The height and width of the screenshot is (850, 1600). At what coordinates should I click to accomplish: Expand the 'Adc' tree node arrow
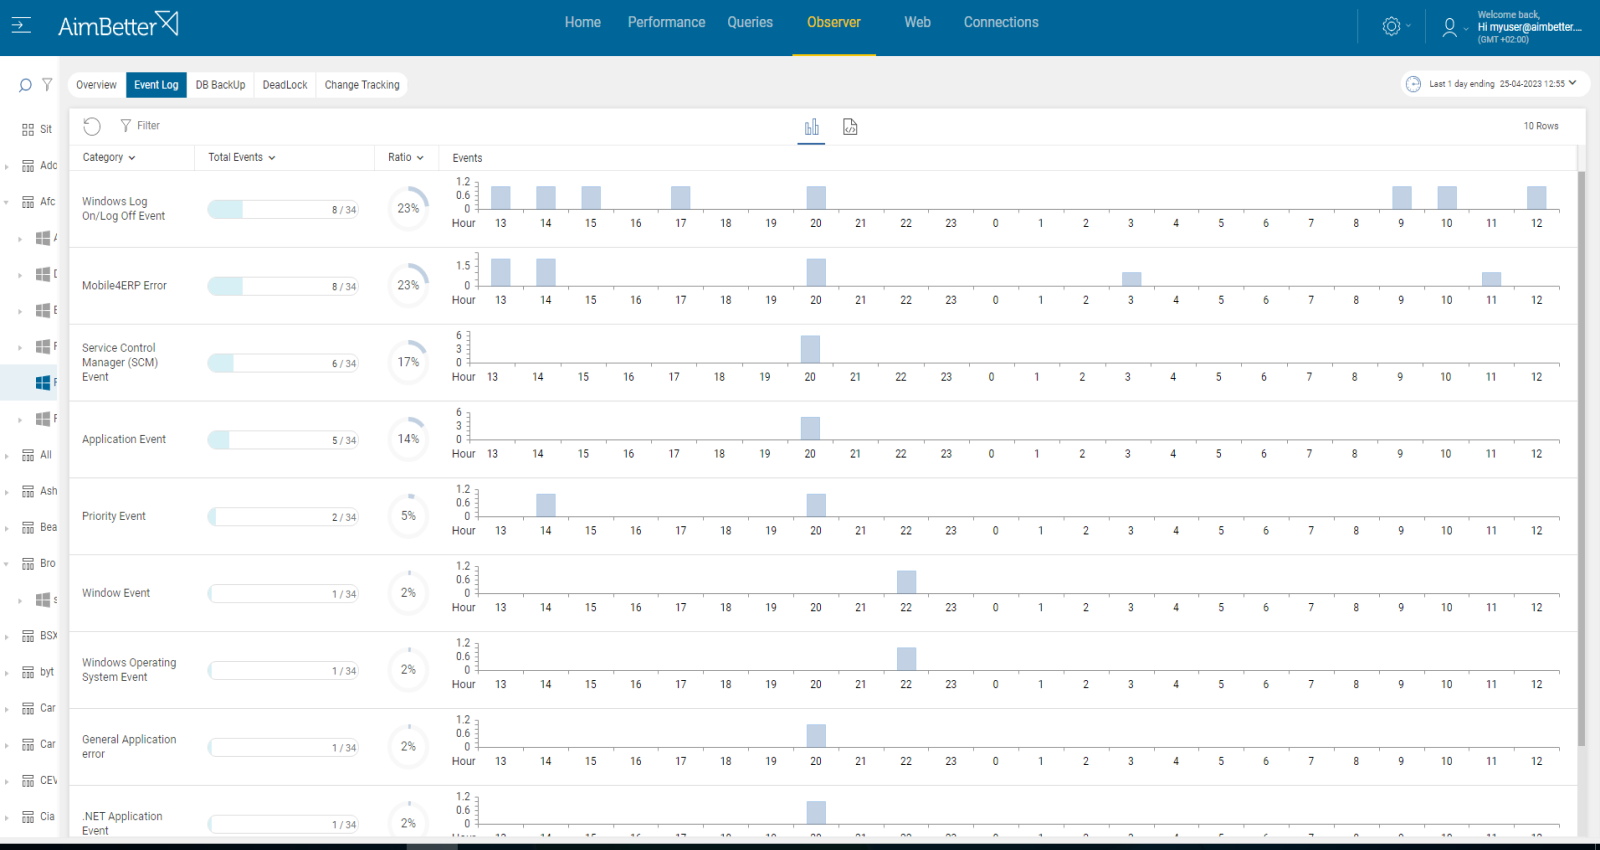pyautogui.click(x=7, y=167)
